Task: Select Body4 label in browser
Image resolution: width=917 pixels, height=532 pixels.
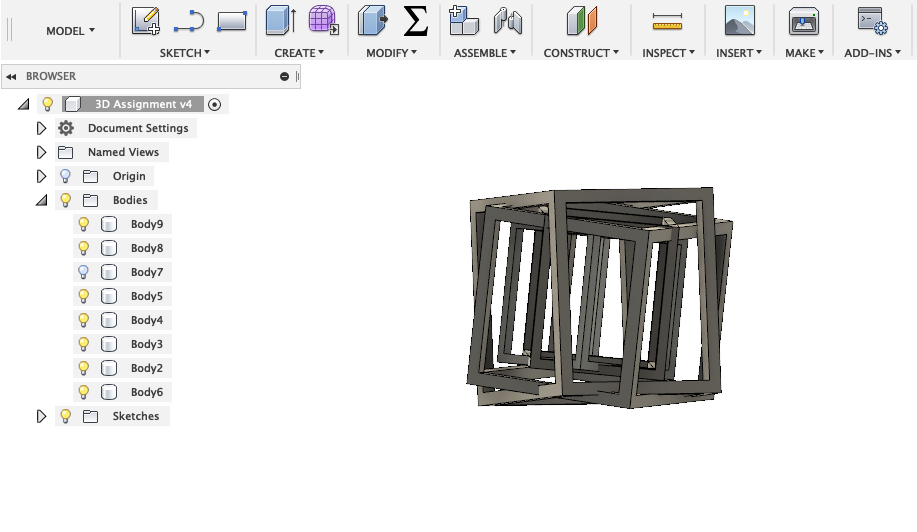Action: pyautogui.click(x=147, y=320)
